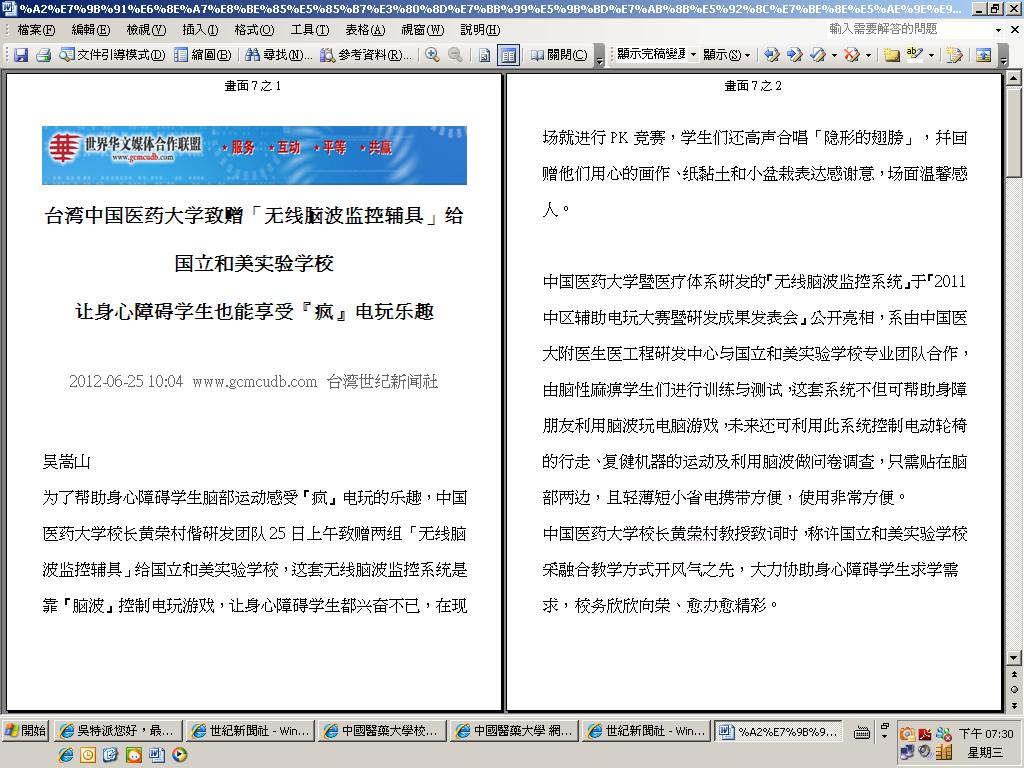
Task: Click the reviewing pane icon
Action: [984, 55]
